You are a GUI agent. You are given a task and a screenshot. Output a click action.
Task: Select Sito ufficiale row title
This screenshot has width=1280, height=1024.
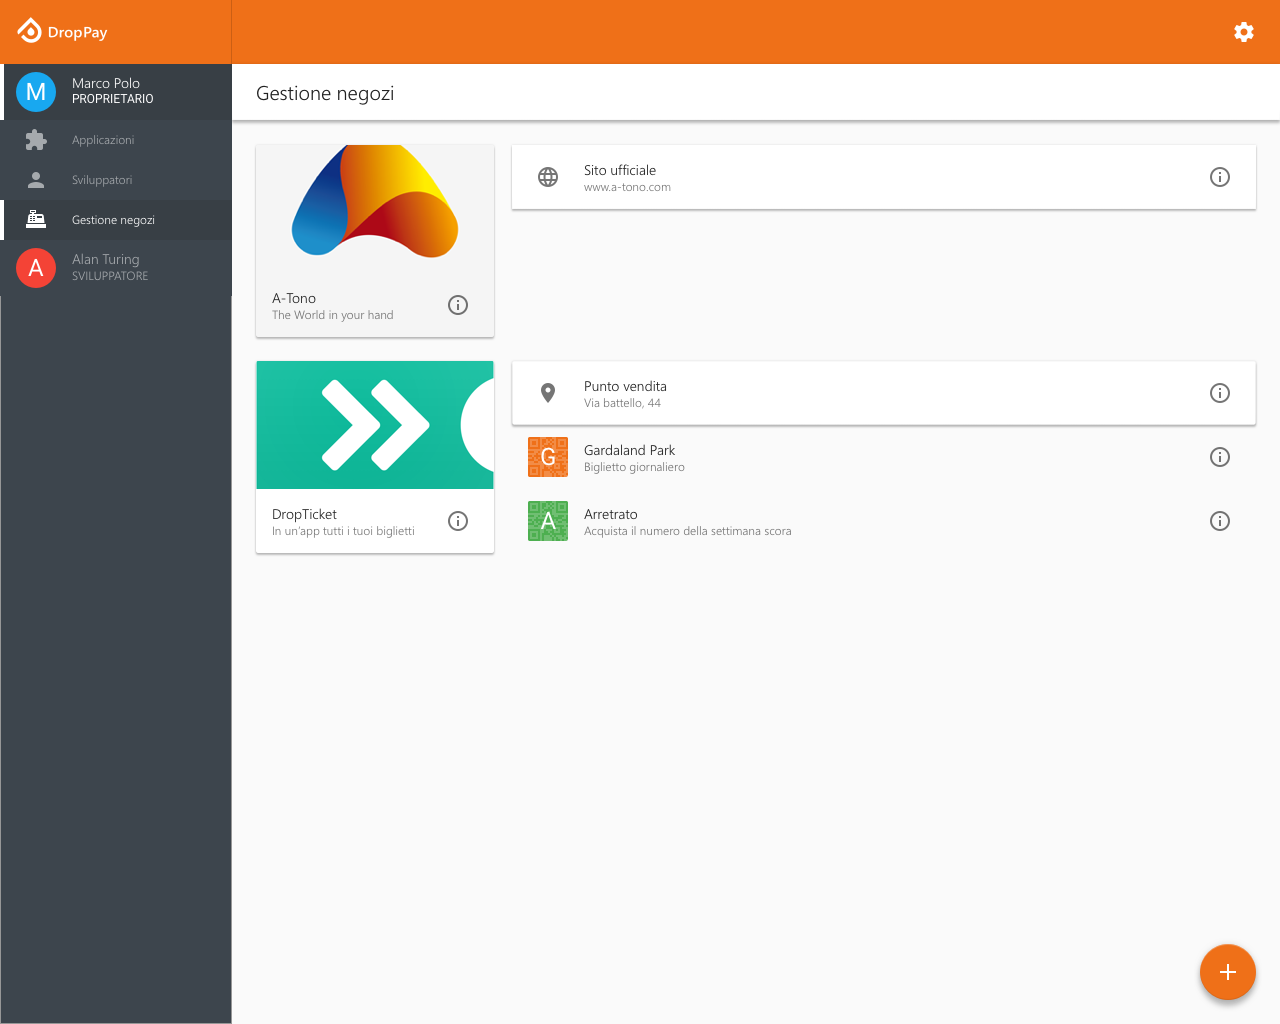coord(620,170)
